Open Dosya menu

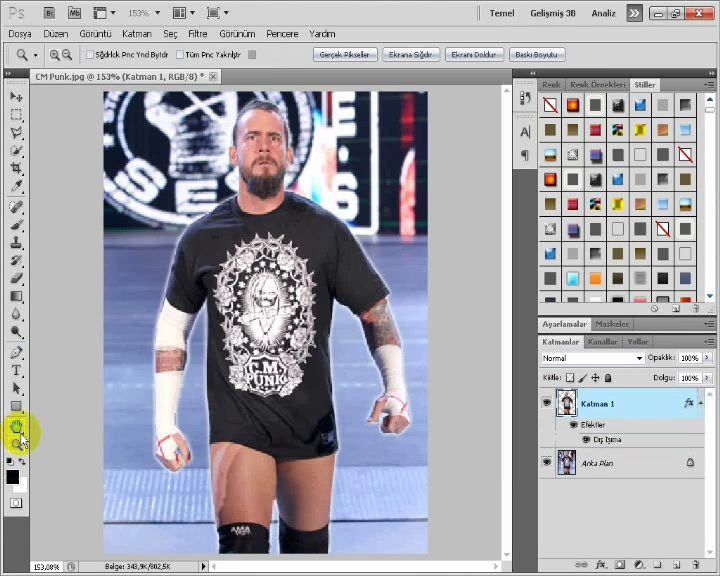(20, 34)
